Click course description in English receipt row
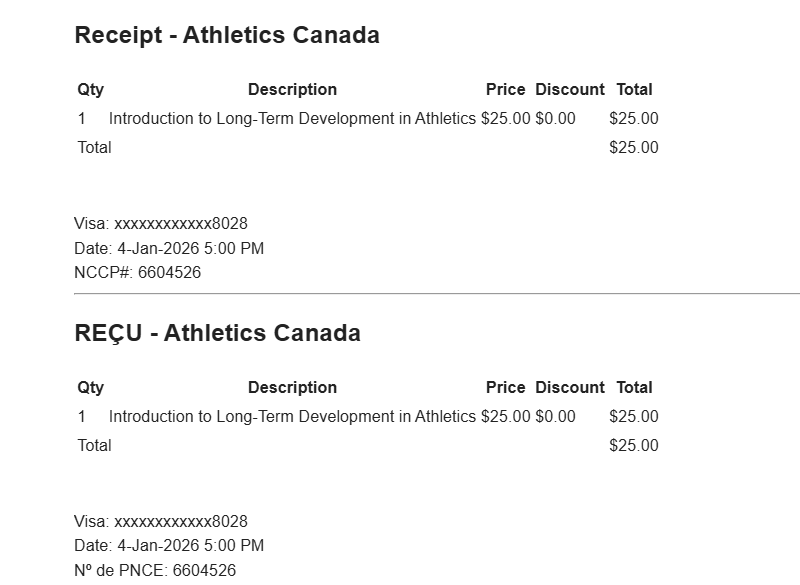The height and width of the screenshot is (585, 800). pyautogui.click(x=292, y=118)
